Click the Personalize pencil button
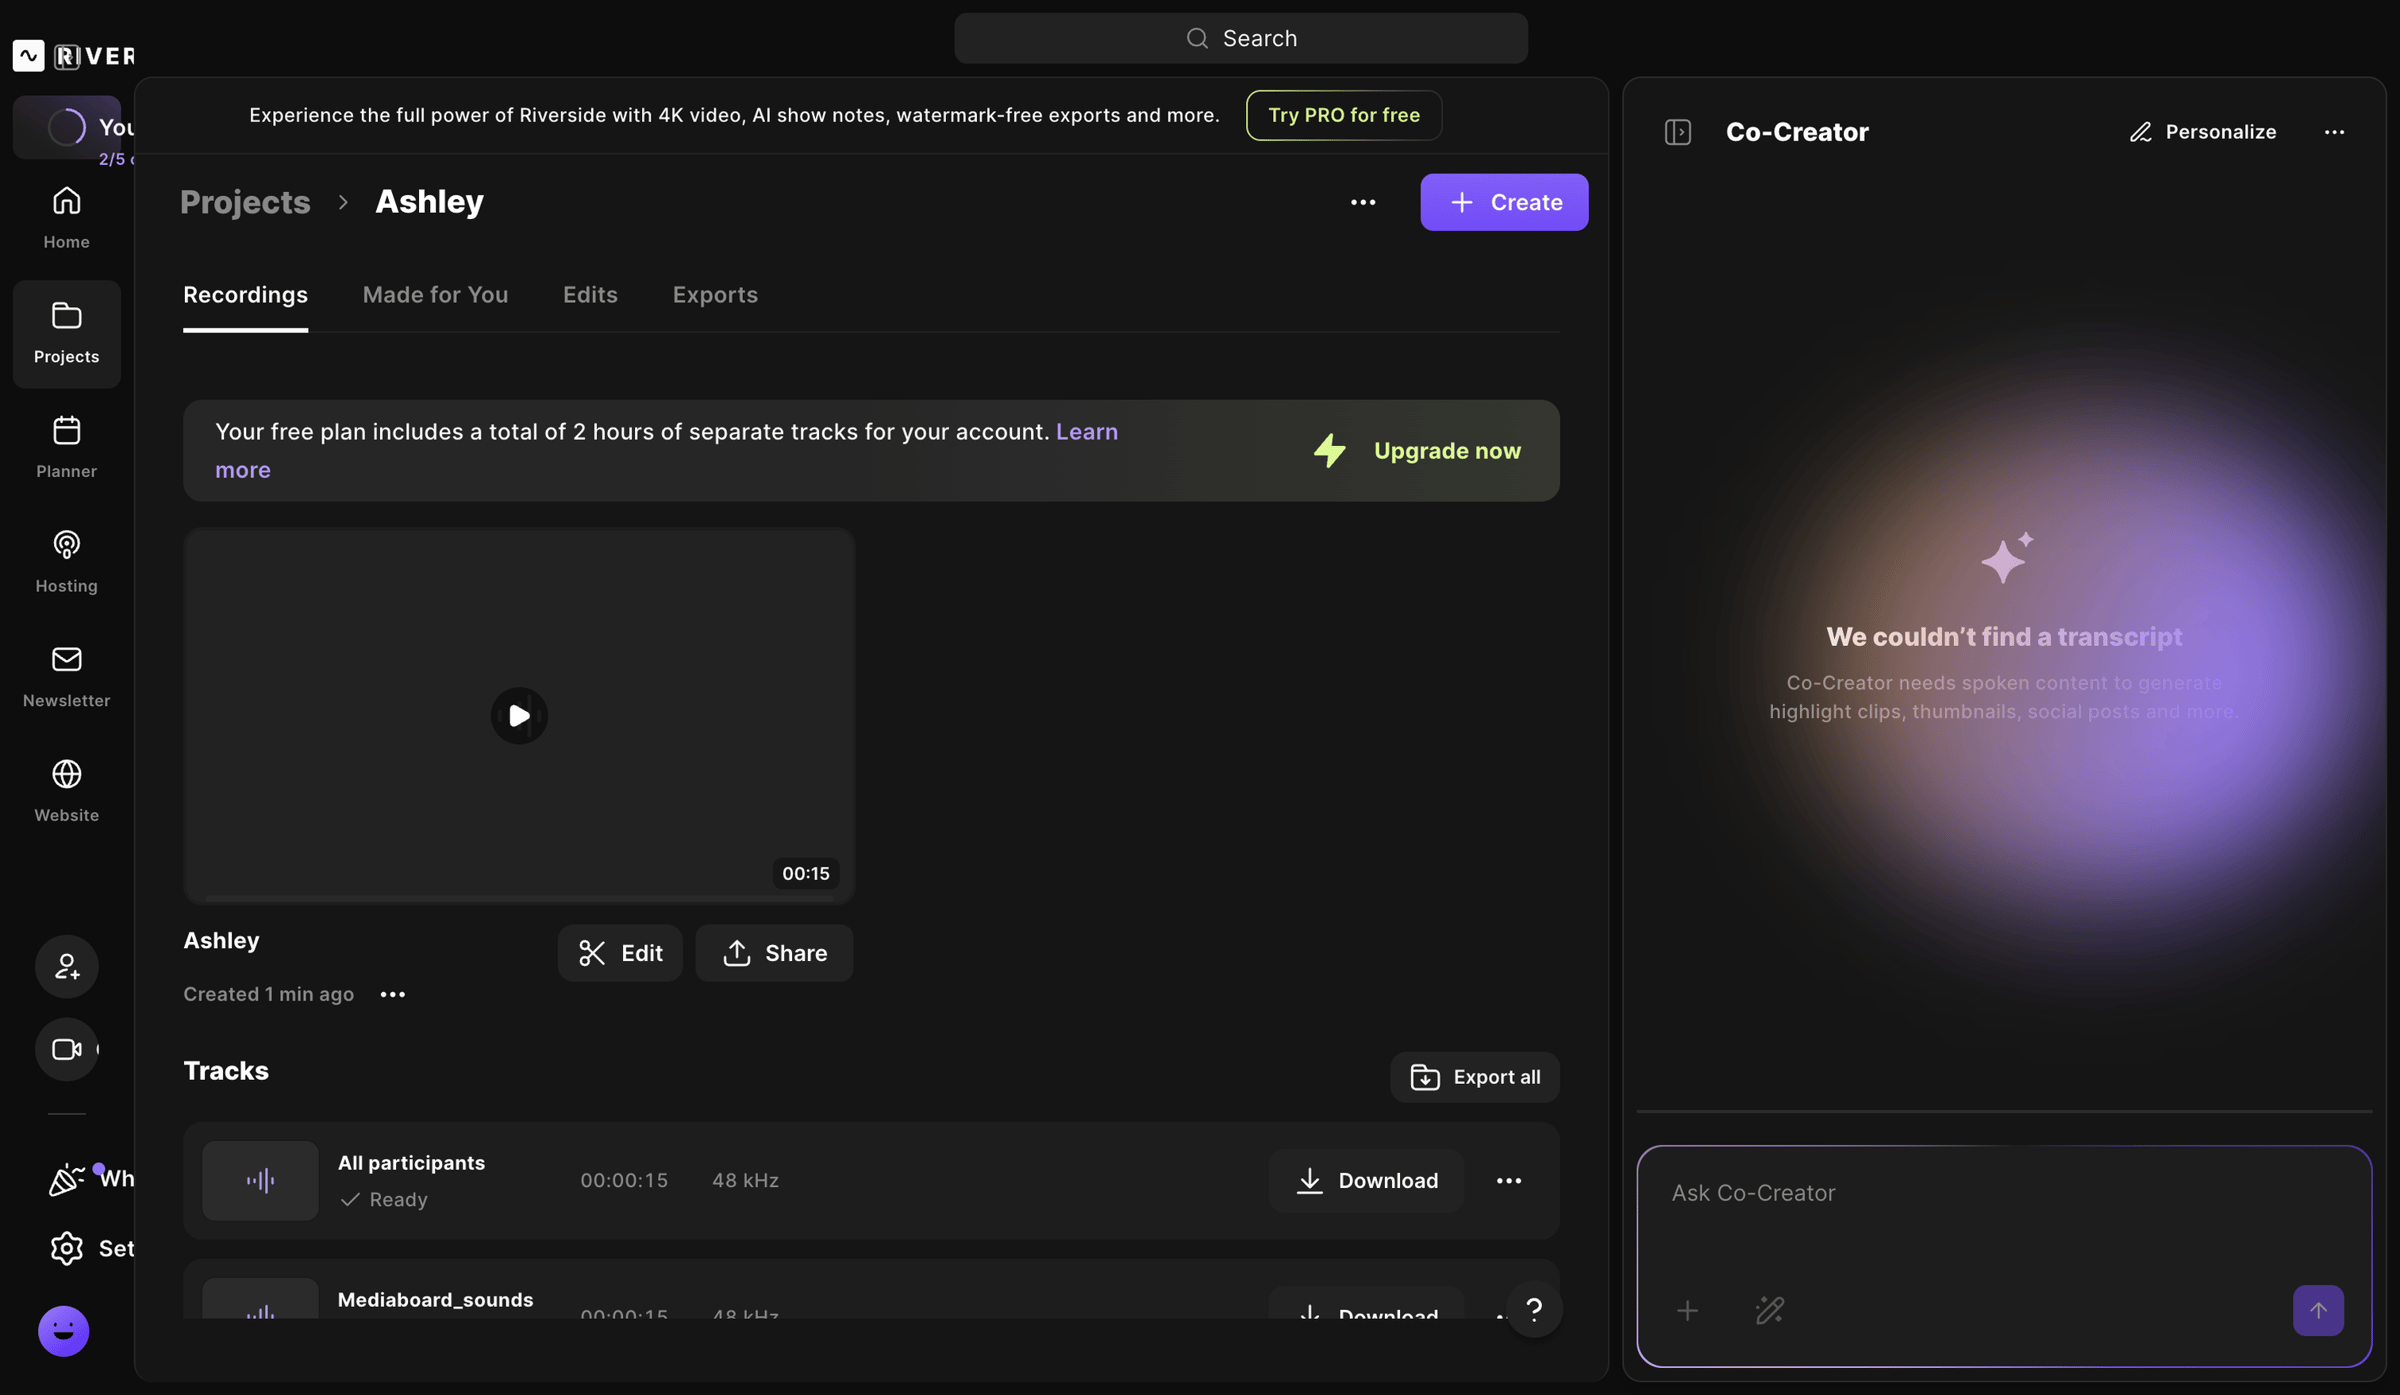This screenshot has height=1395, width=2400. coord(2203,132)
